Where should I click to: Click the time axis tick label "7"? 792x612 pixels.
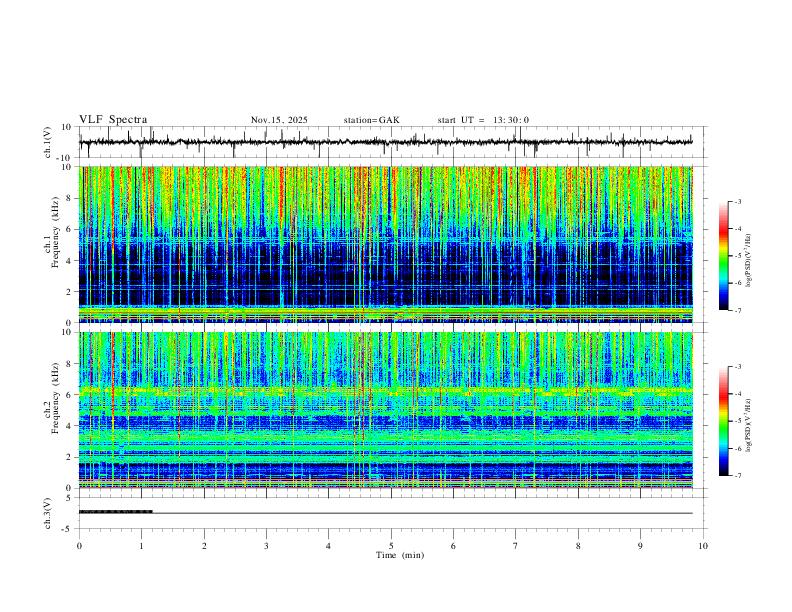tap(516, 546)
